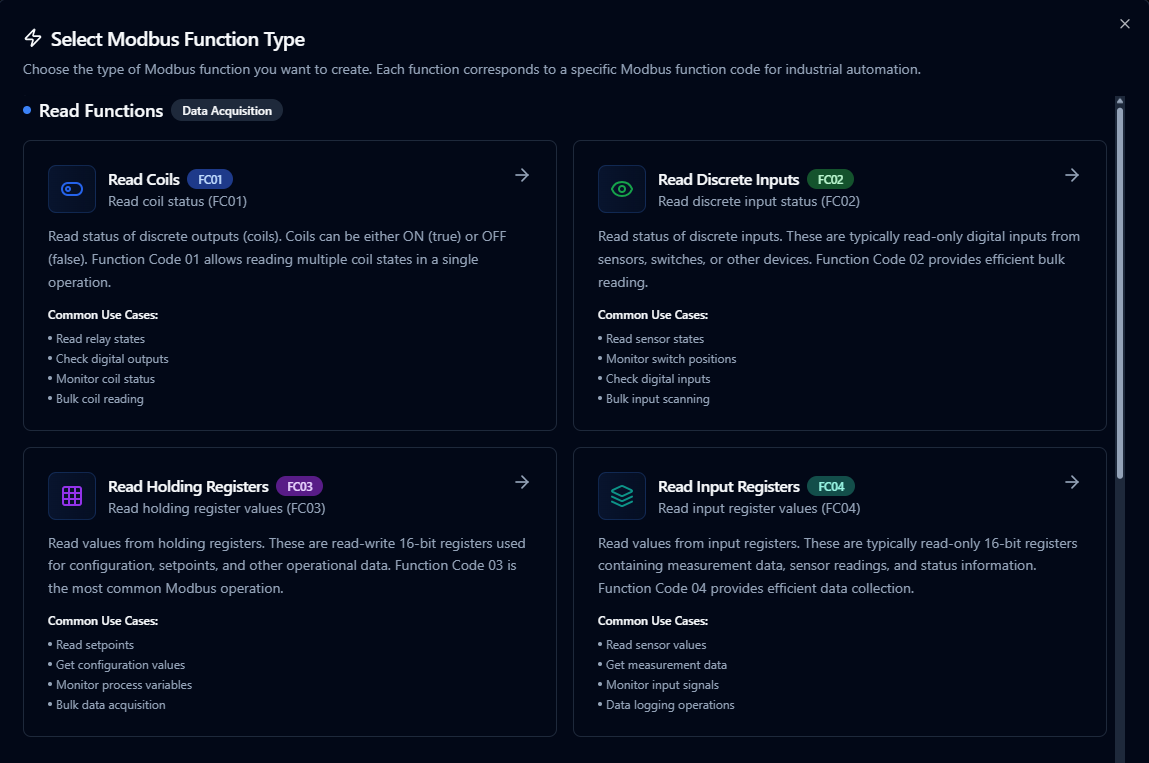
Task: Click the arrow on Read Discrete Inputs card
Action: click(1072, 175)
